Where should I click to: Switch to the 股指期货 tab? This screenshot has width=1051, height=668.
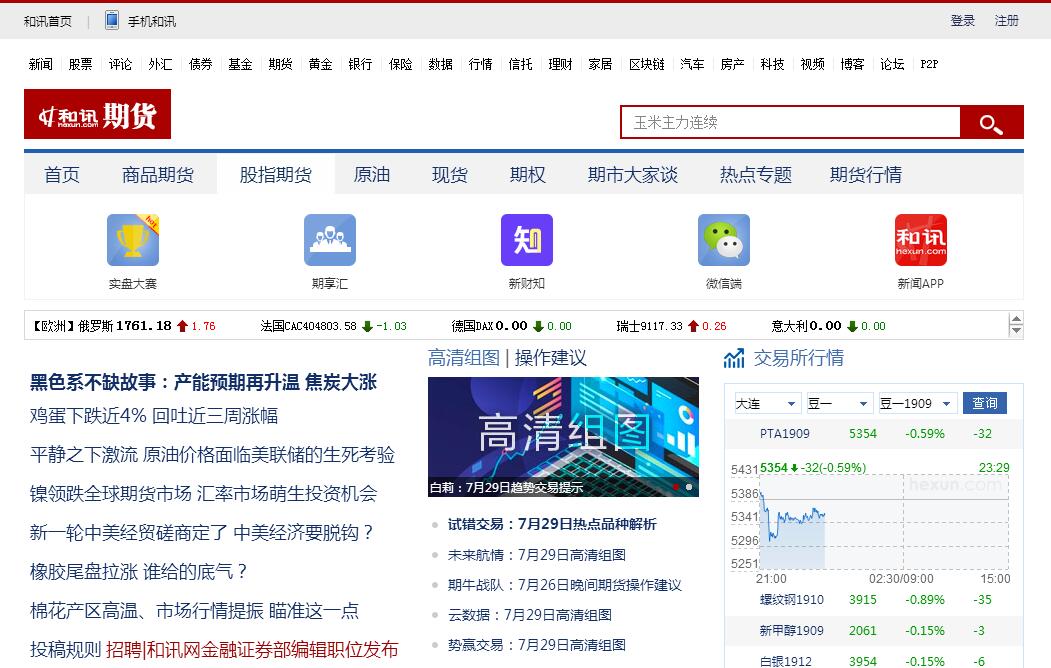pyautogui.click(x=275, y=175)
